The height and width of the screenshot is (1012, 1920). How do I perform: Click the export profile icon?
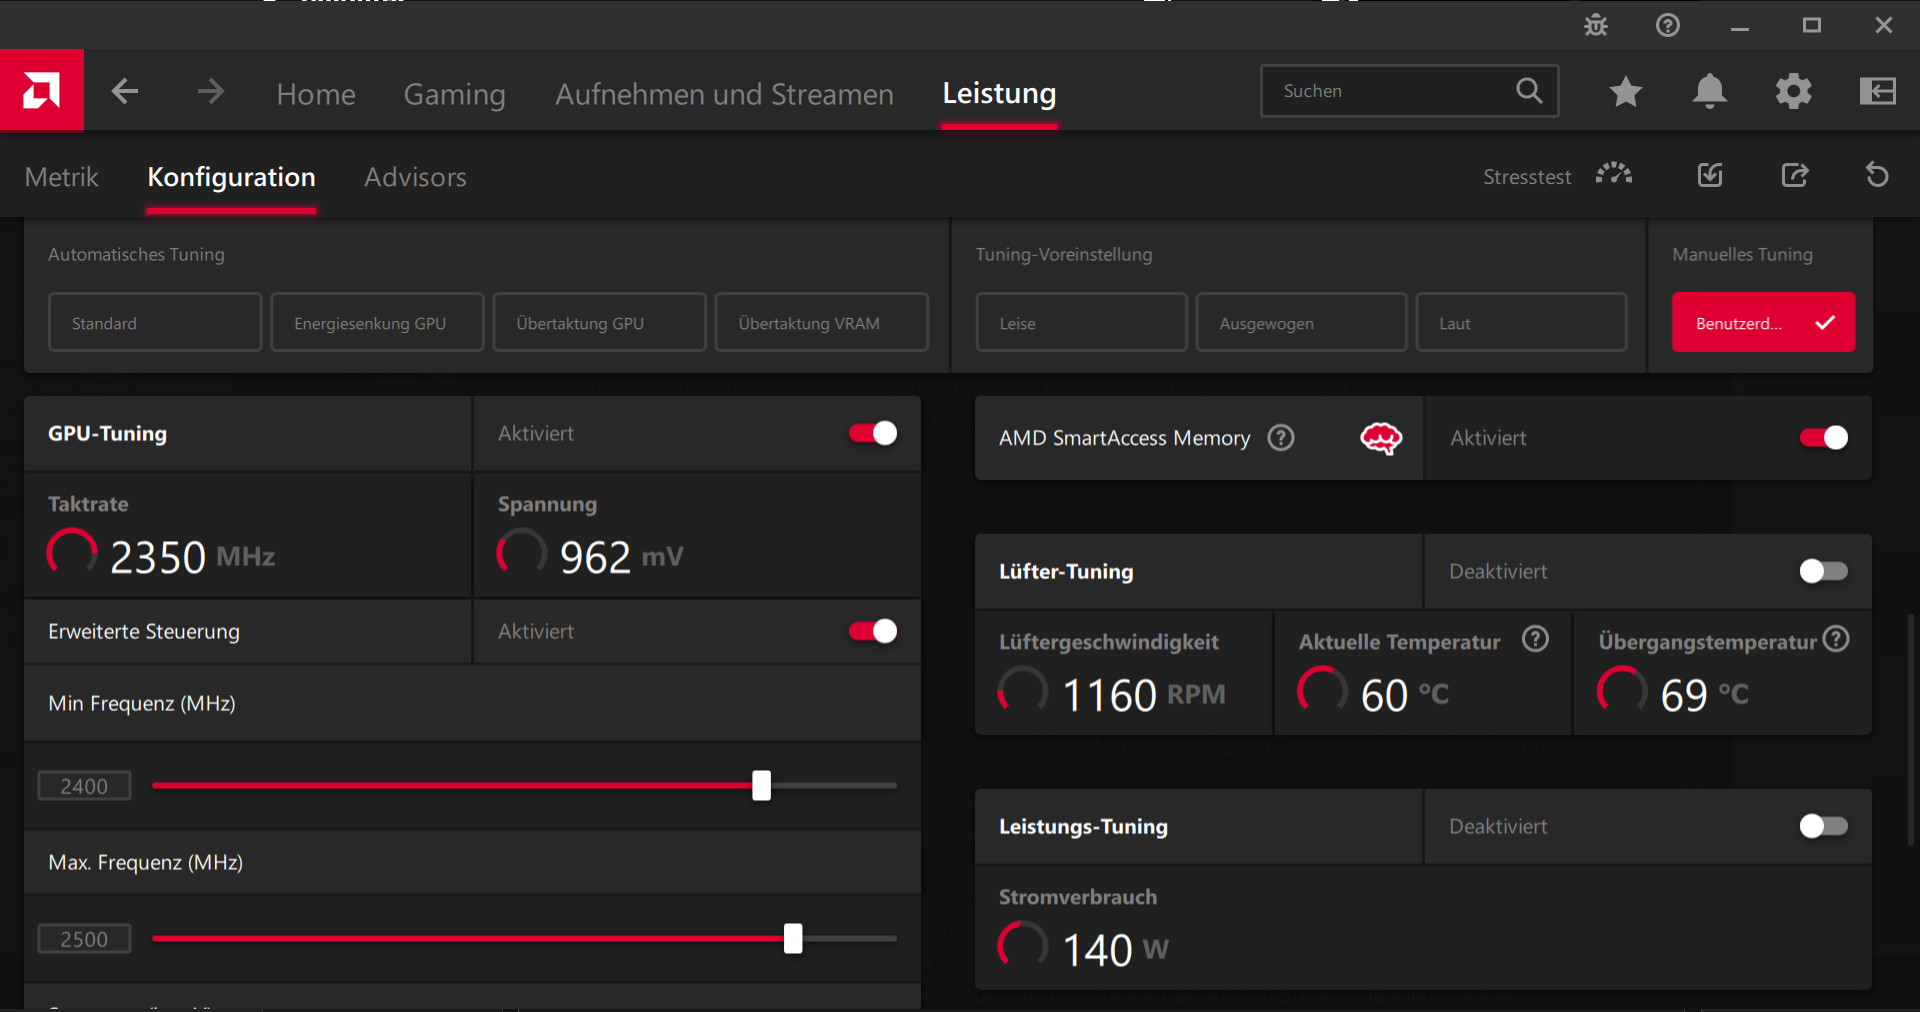[x=1795, y=175]
